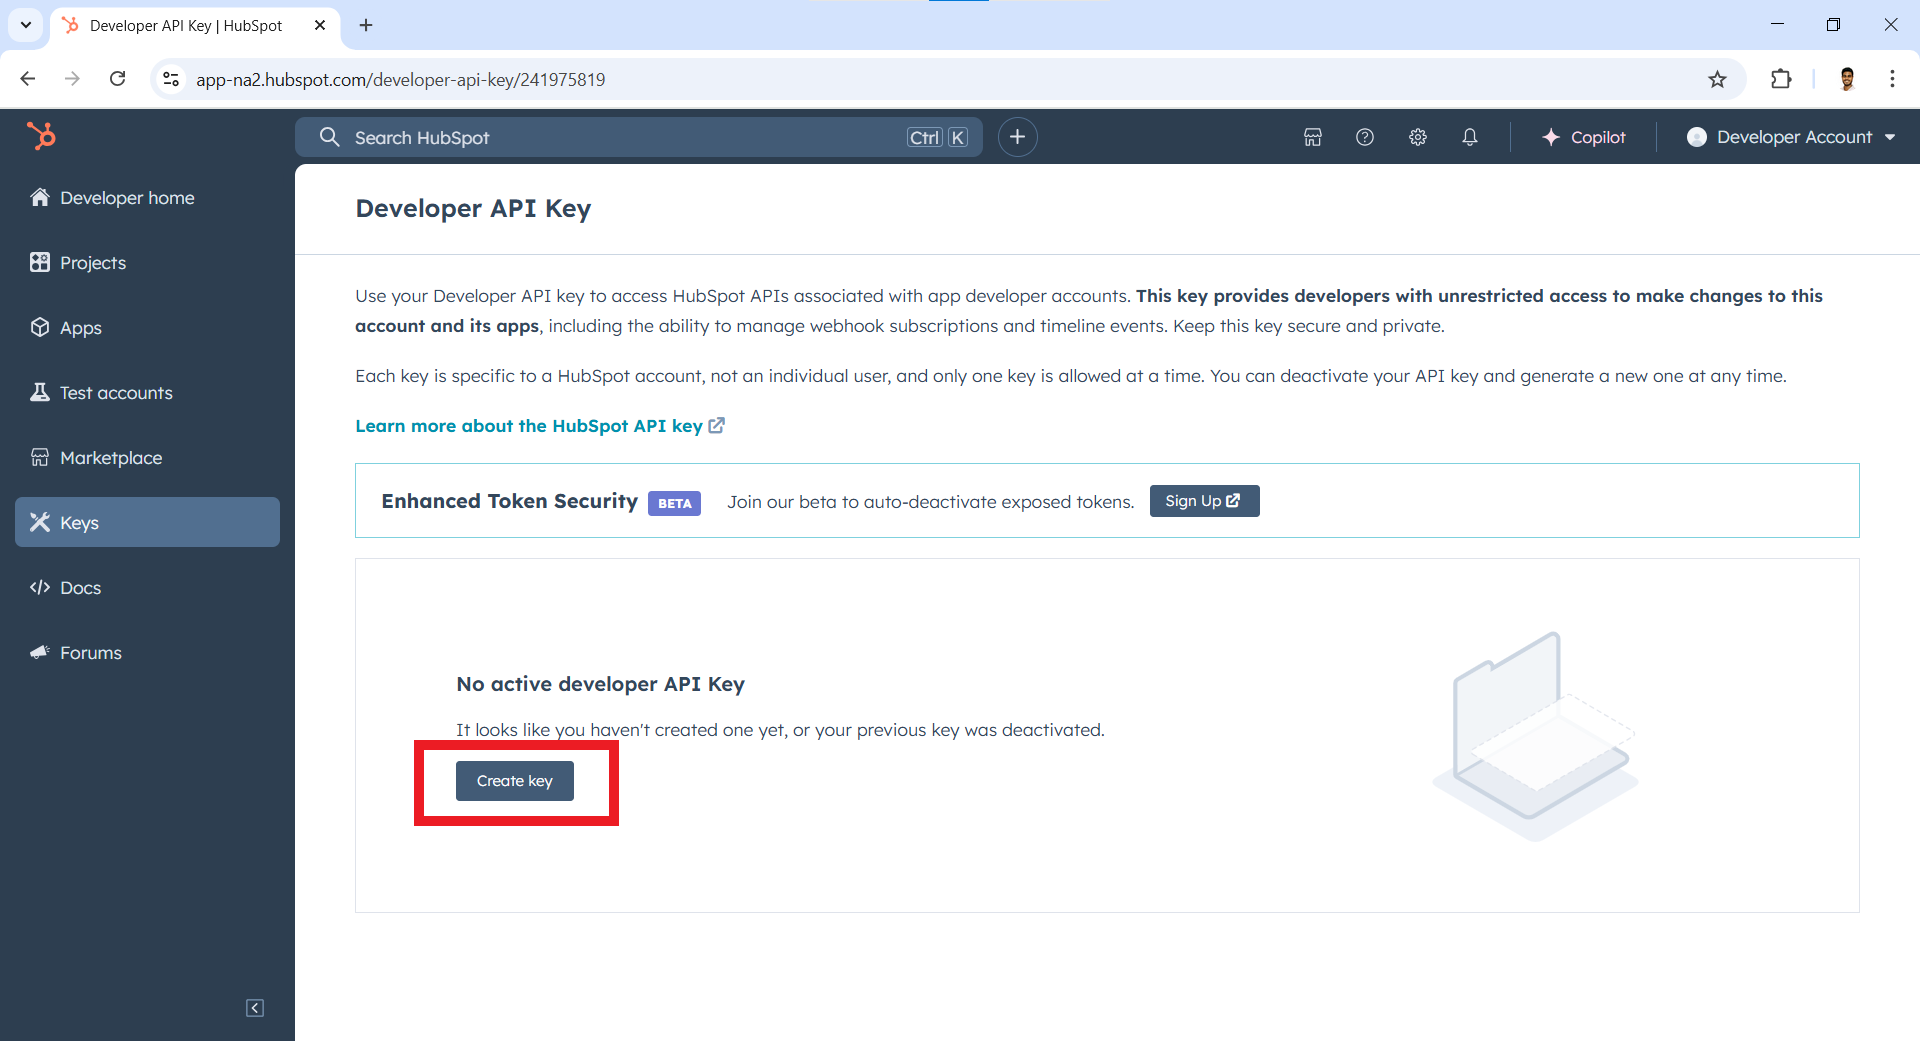Open Copilot sparkle button

[1584, 137]
